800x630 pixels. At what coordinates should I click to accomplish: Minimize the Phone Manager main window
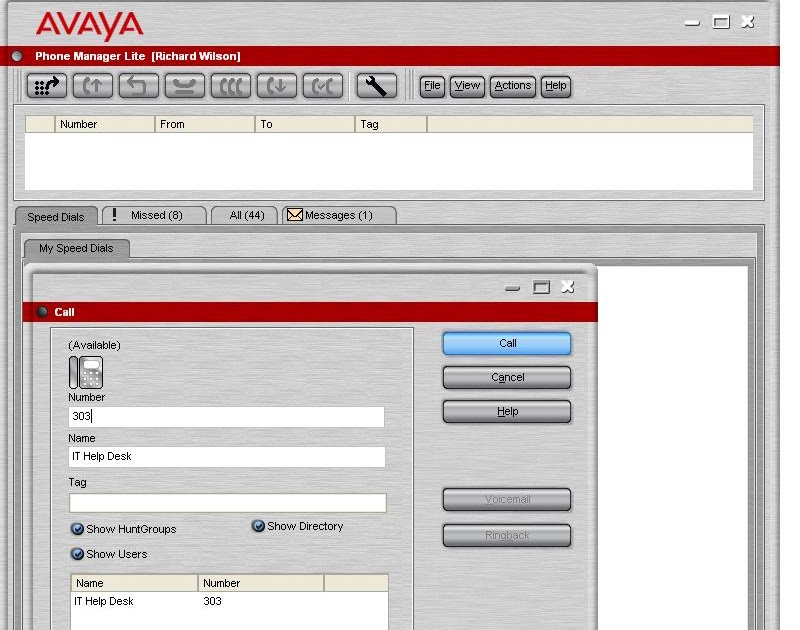692,23
